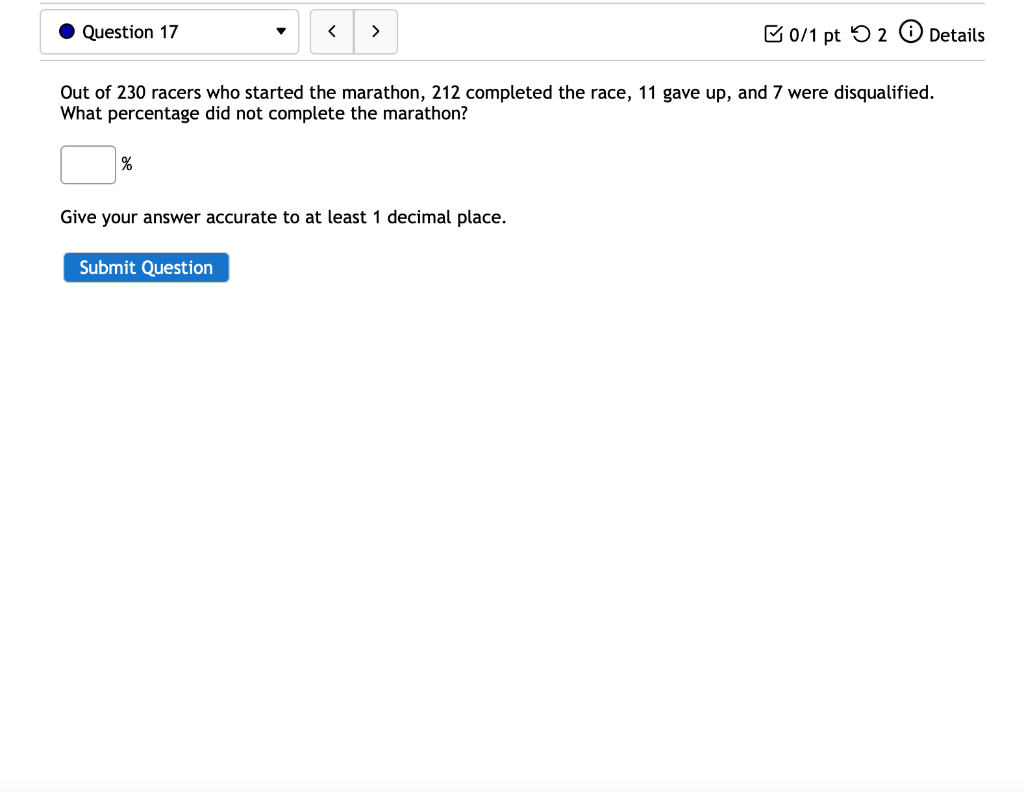
Task: Click the "What percentage" question line
Action: click(264, 114)
